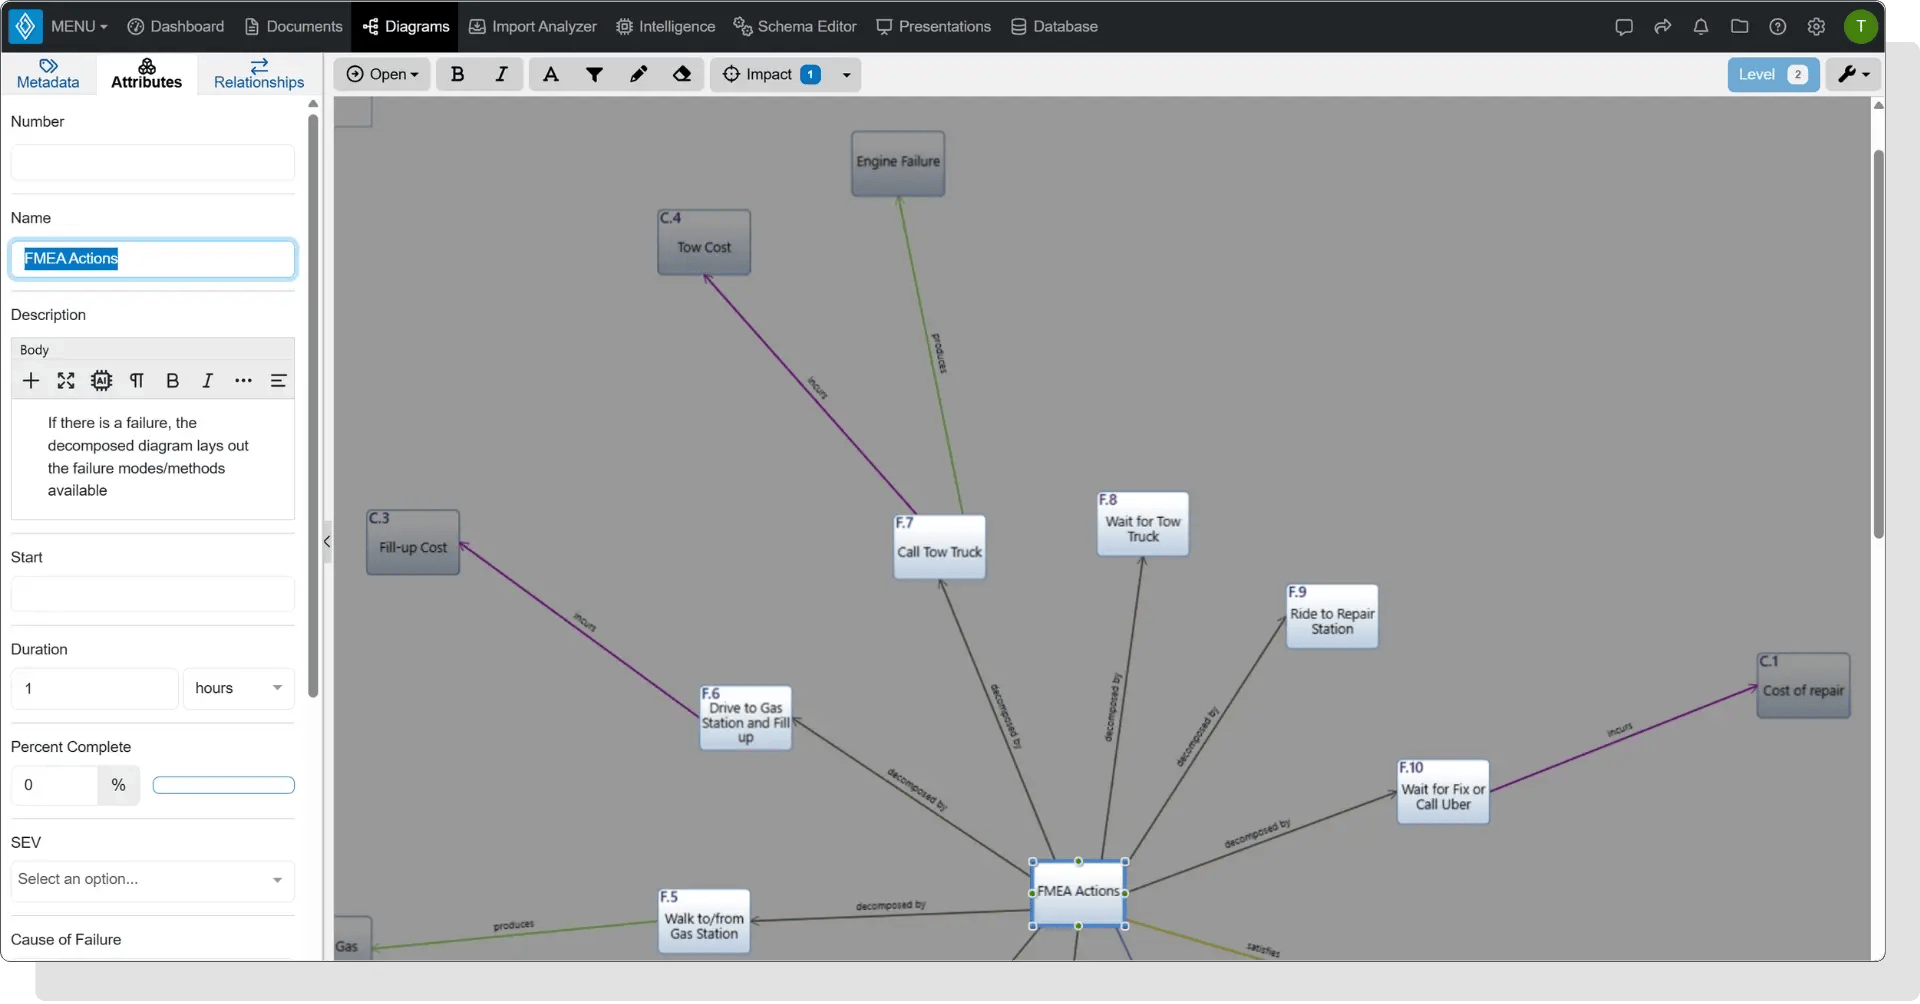The image size is (1920, 1004).
Task: Open Presentations
Action: [x=933, y=26]
